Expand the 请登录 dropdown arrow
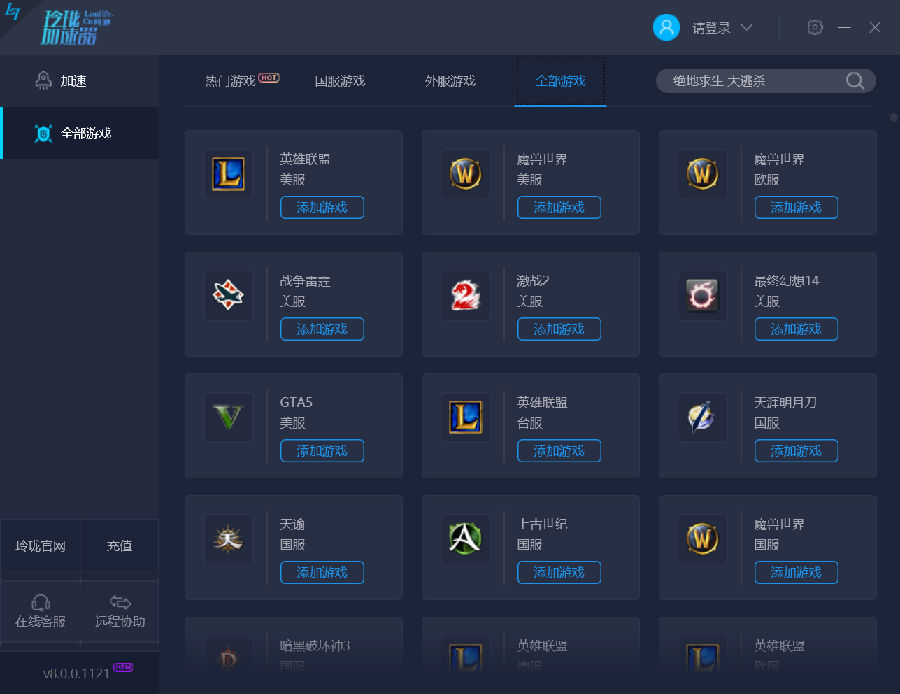The width and height of the screenshot is (900, 694). (746, 28)
